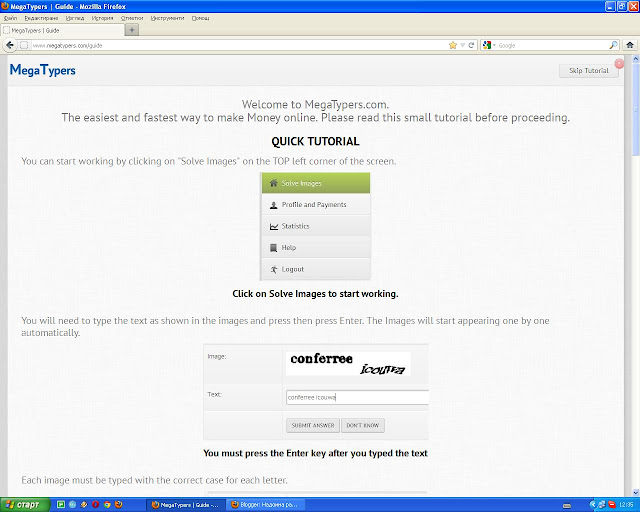640x512 pixels.
Task: Click the running figure icon beside Logout
Action: pyautogui.click(x=273, y=269)
